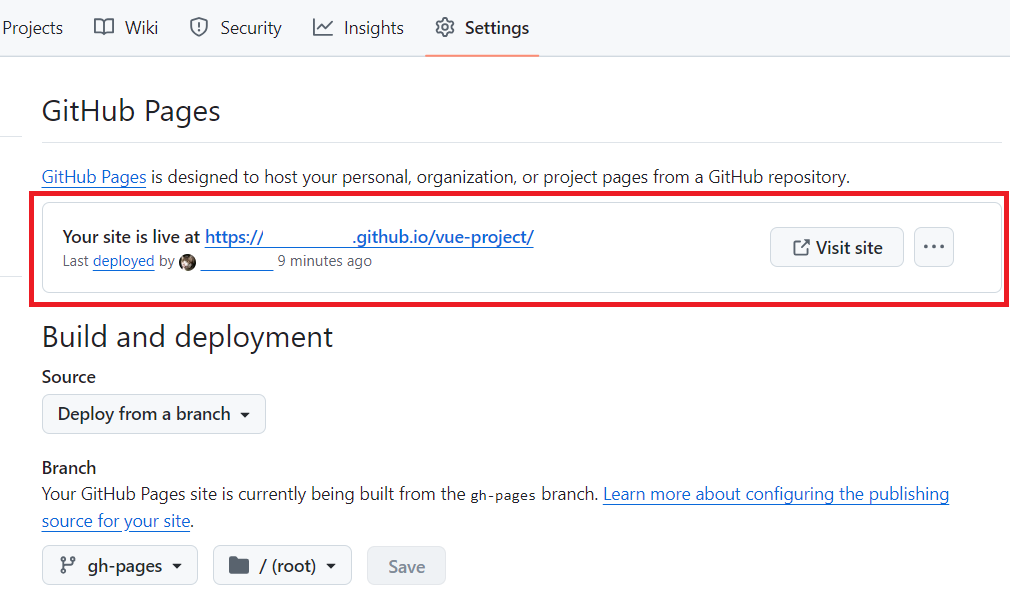Open the deployer's username link

tap(237, 262)
